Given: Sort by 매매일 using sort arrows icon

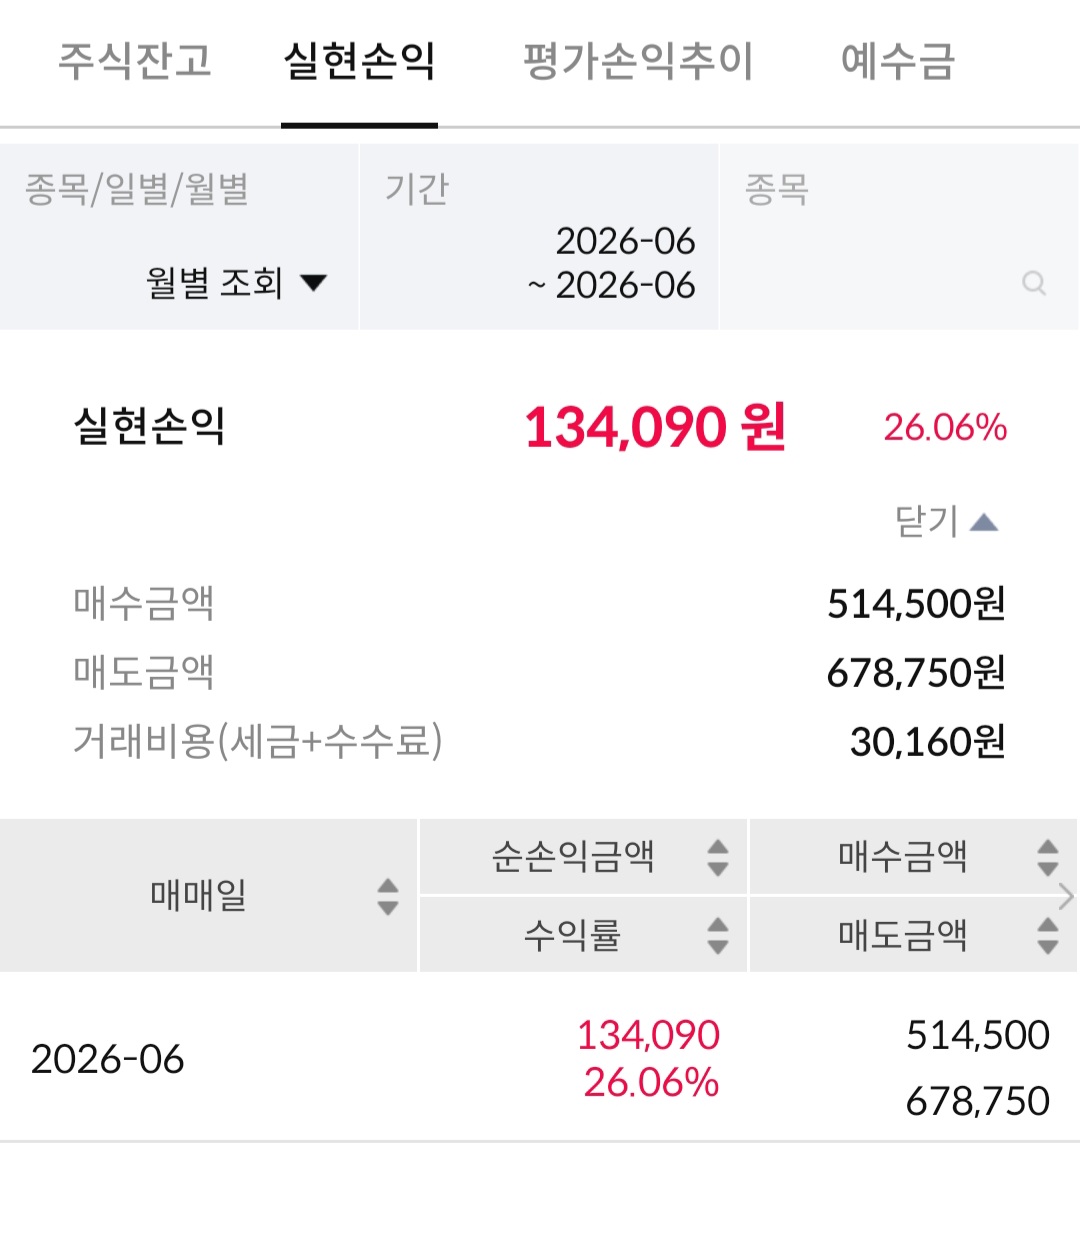Looking at the screenshot, I should click(x=388, y=896).
